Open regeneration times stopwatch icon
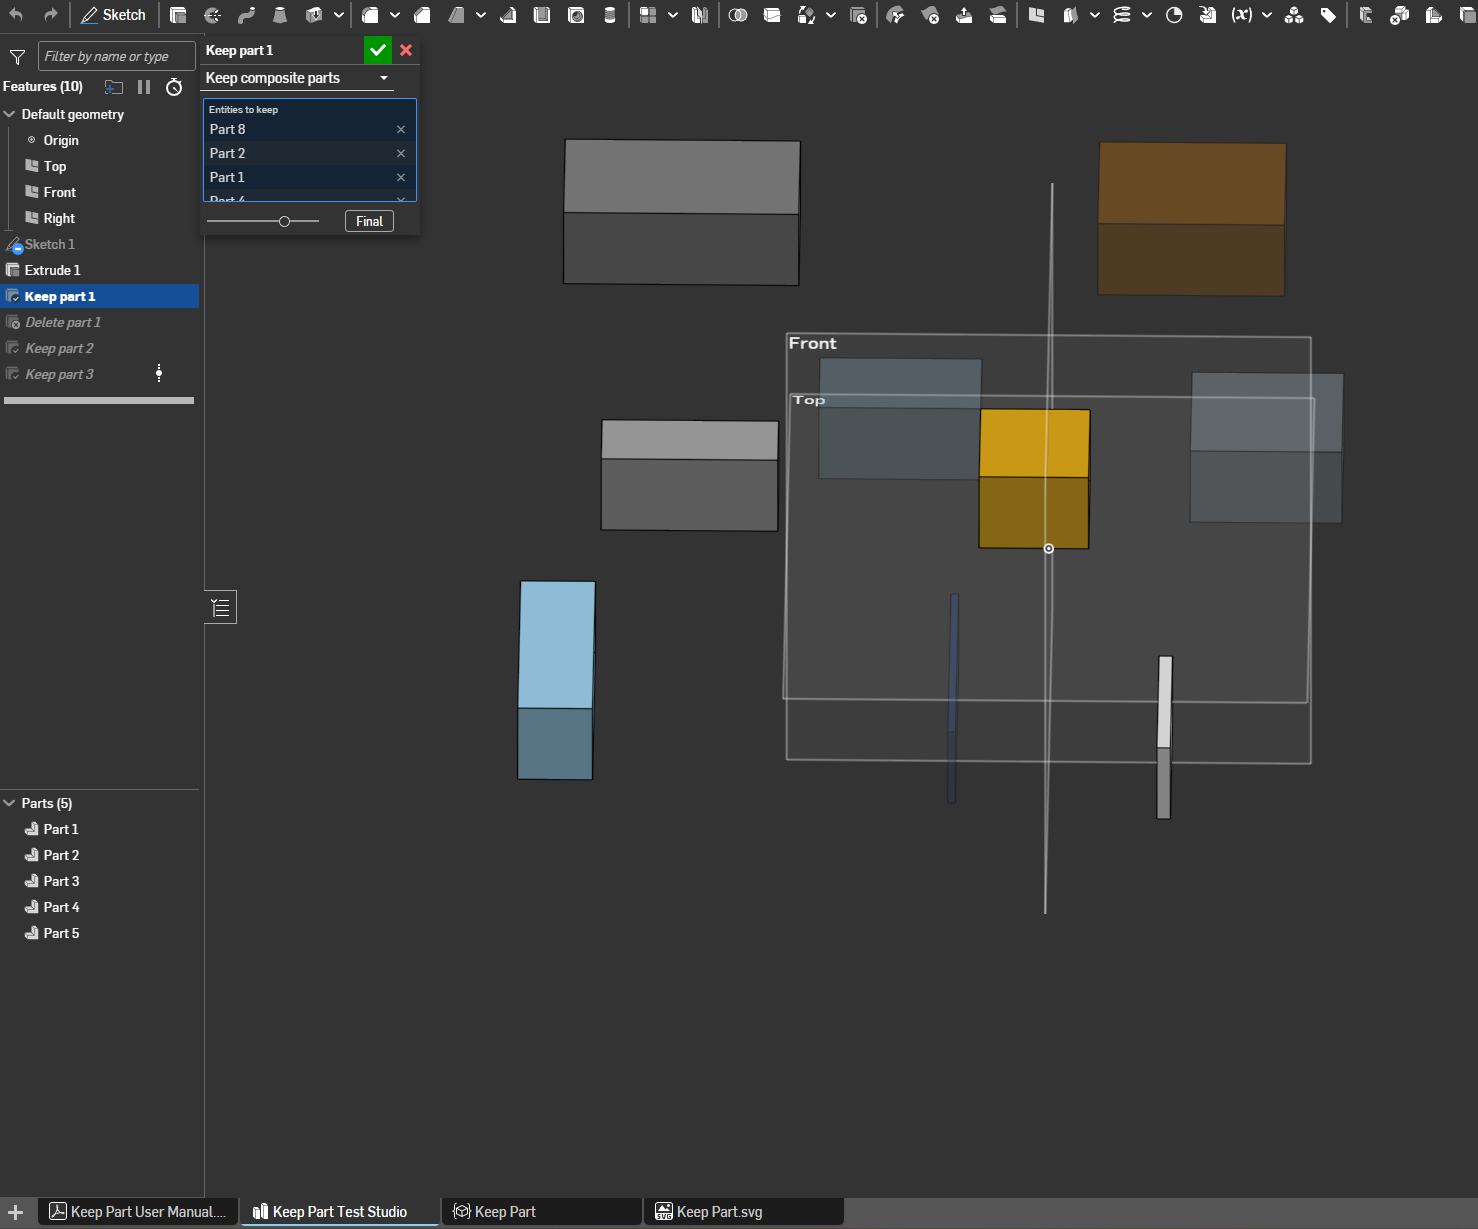Screen dimensions: 1478x1229 (x=174, y=87)
